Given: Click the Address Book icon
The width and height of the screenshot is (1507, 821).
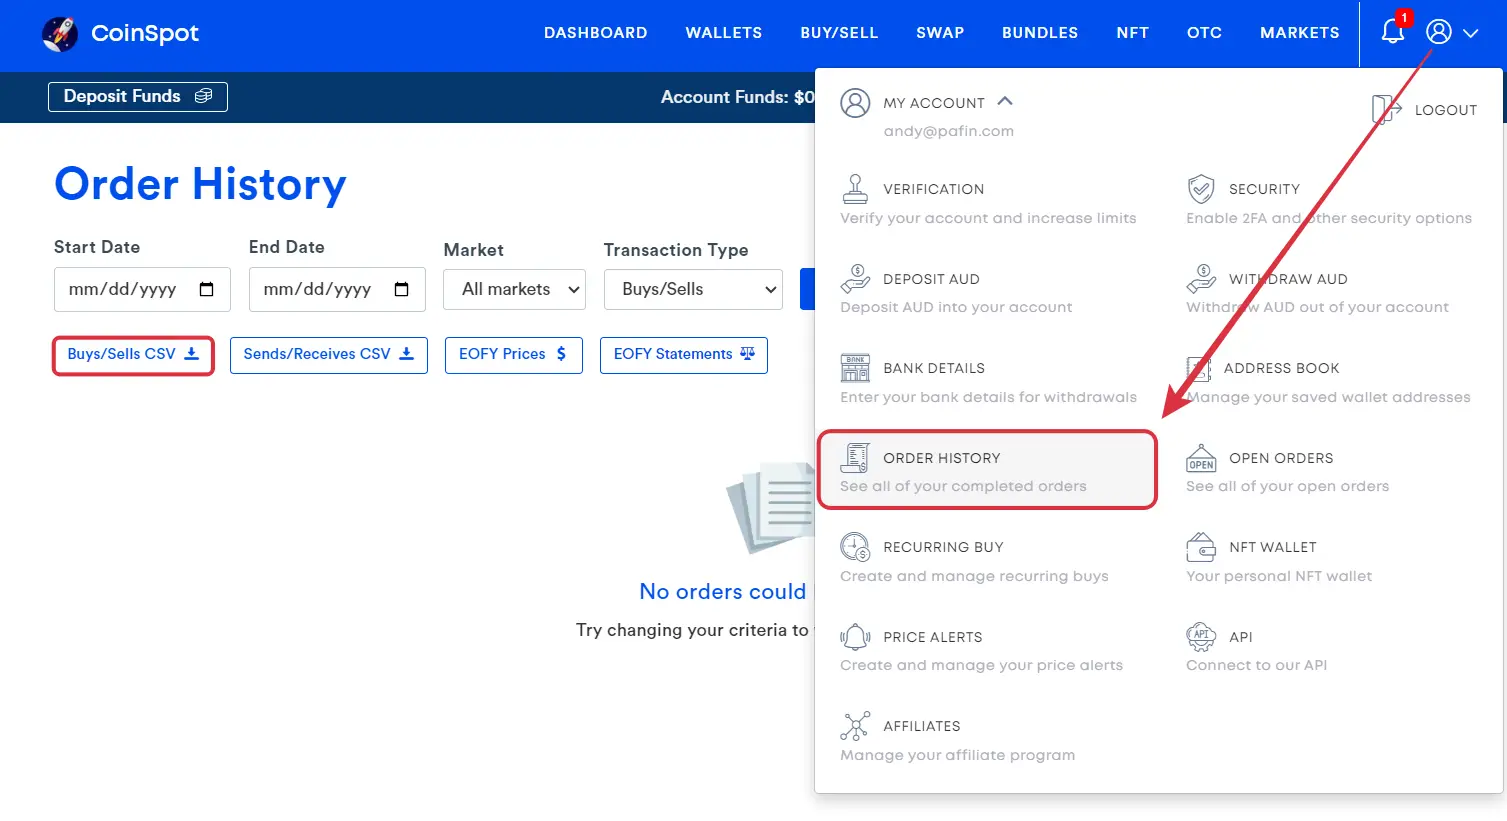Looking at the screenshot, I should 1199,368.
